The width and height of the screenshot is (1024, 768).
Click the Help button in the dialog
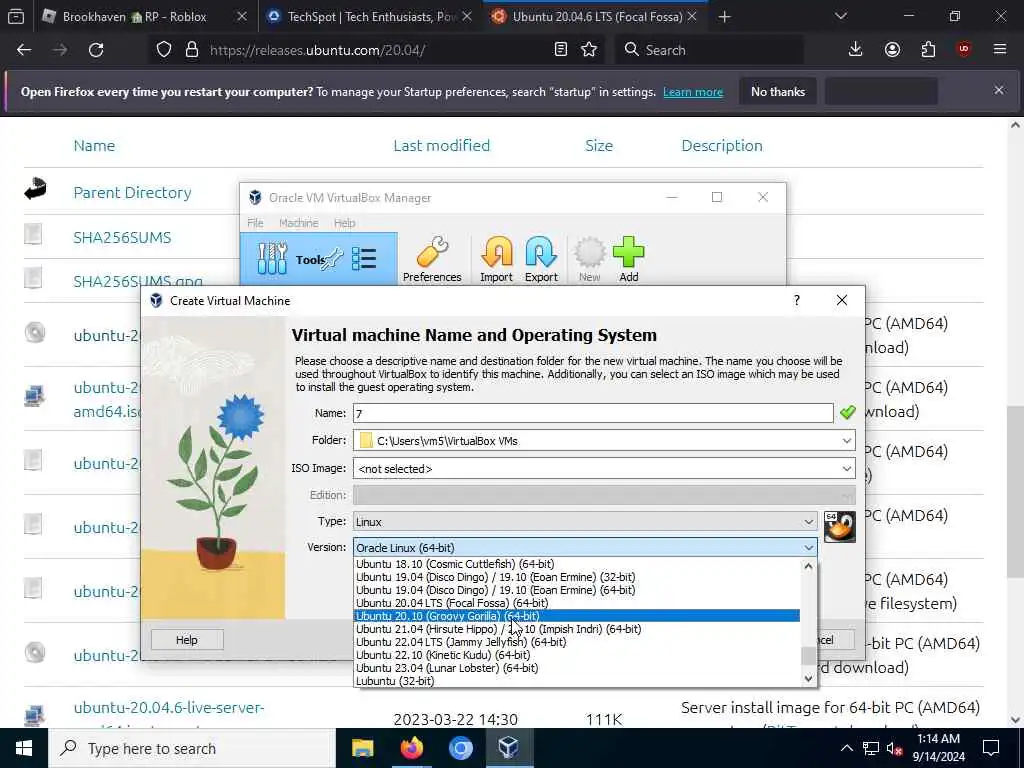[187, 640]
